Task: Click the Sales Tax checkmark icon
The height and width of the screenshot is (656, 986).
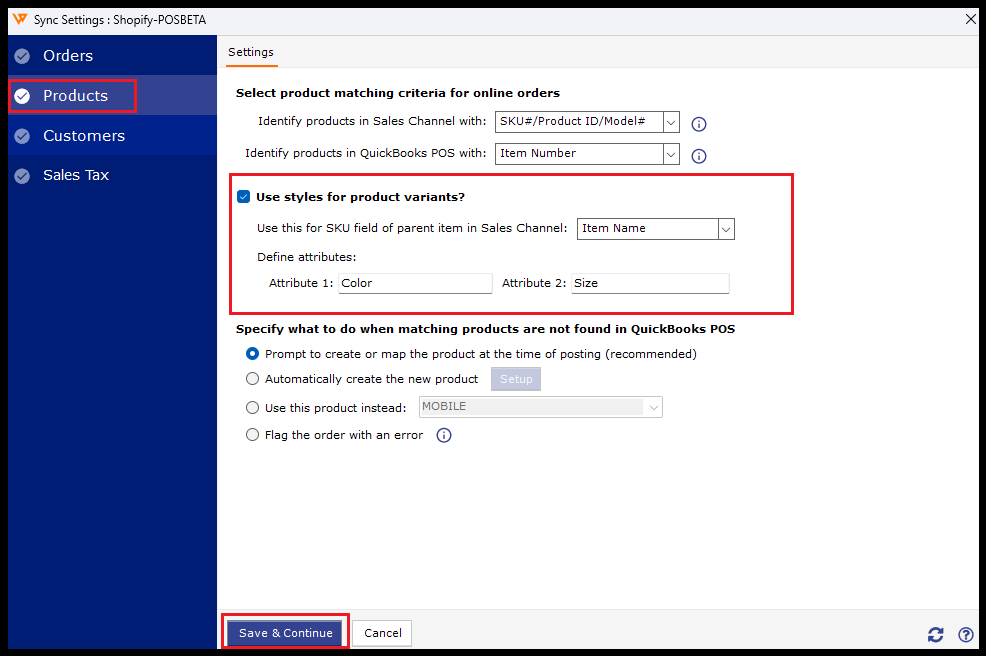Action: [22, 176]
